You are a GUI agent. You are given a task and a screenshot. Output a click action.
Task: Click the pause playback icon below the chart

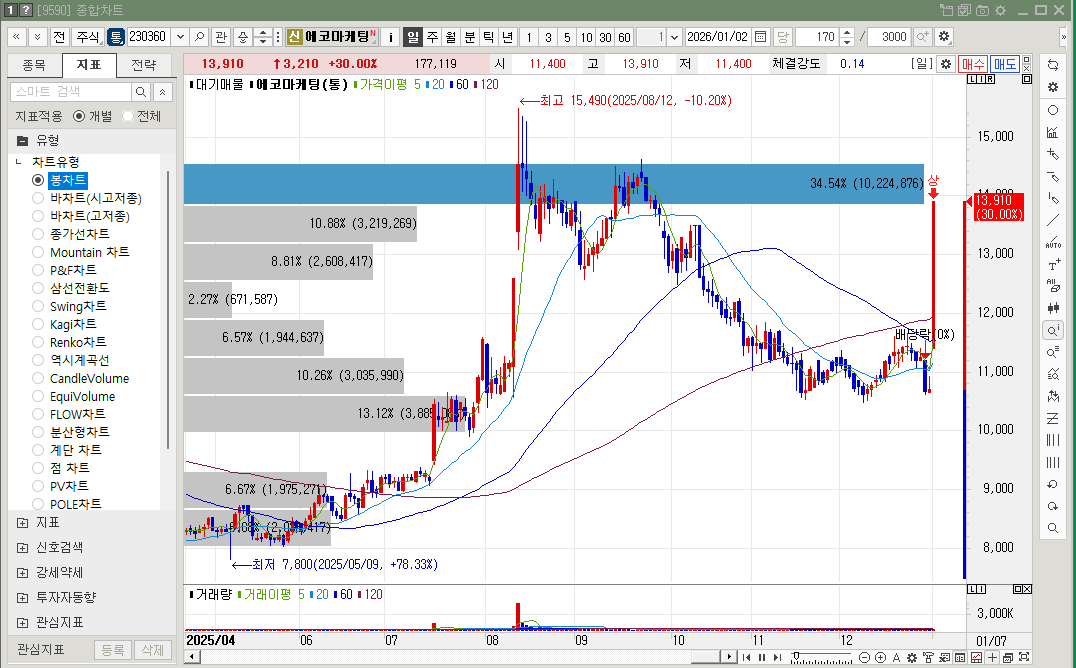click(x=761, y=658)
